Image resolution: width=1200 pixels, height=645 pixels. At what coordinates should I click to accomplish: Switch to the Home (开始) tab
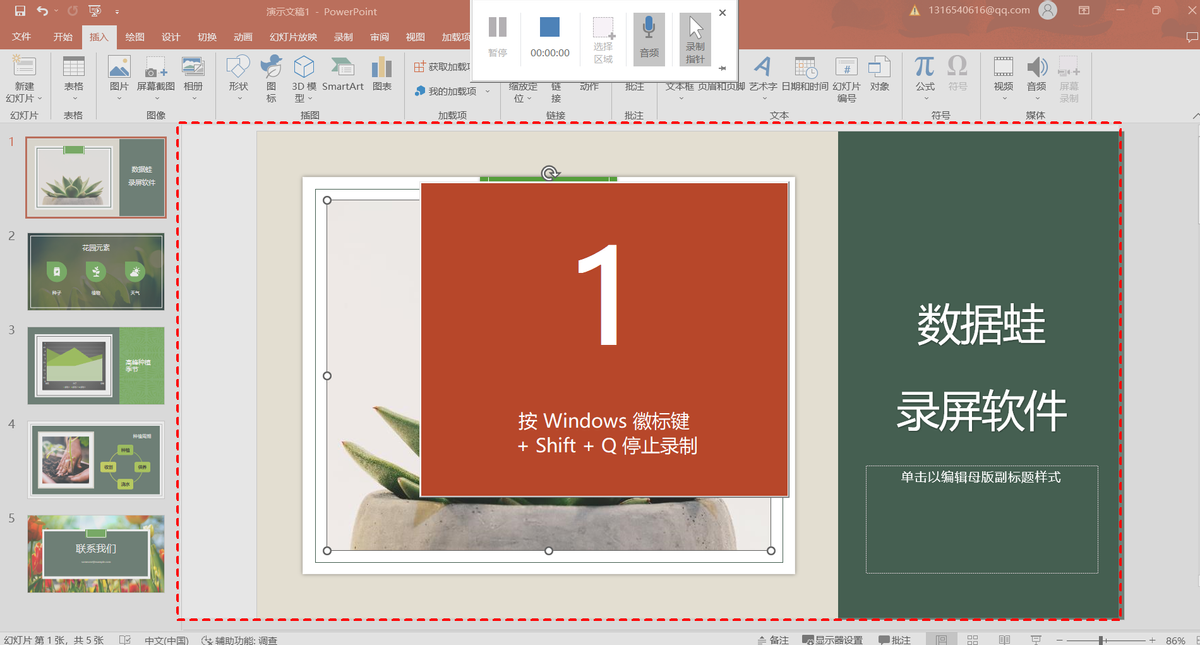[x=63, y=37]
